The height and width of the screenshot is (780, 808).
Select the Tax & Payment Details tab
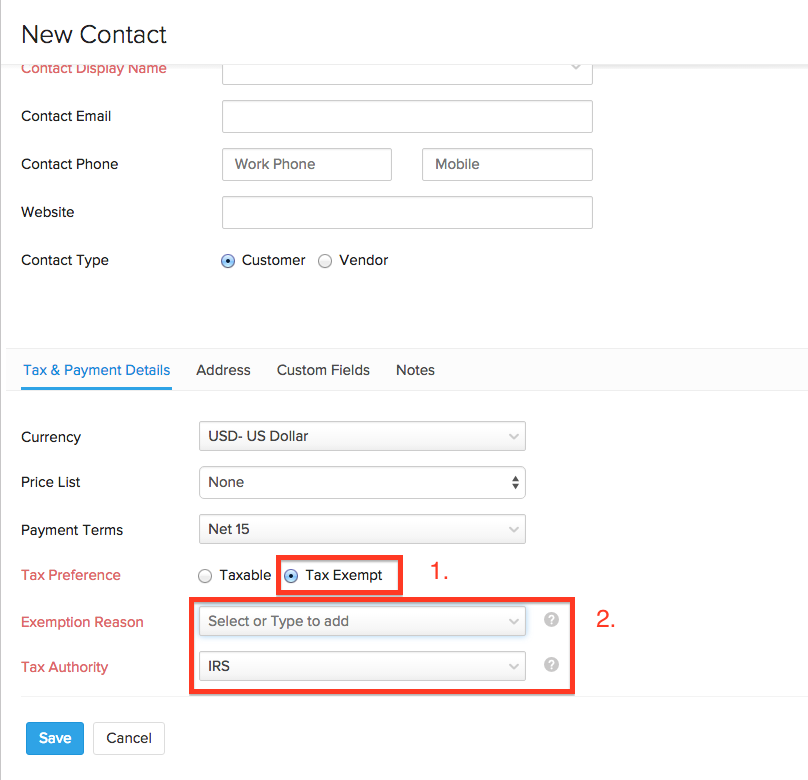(x=96, y=370)
